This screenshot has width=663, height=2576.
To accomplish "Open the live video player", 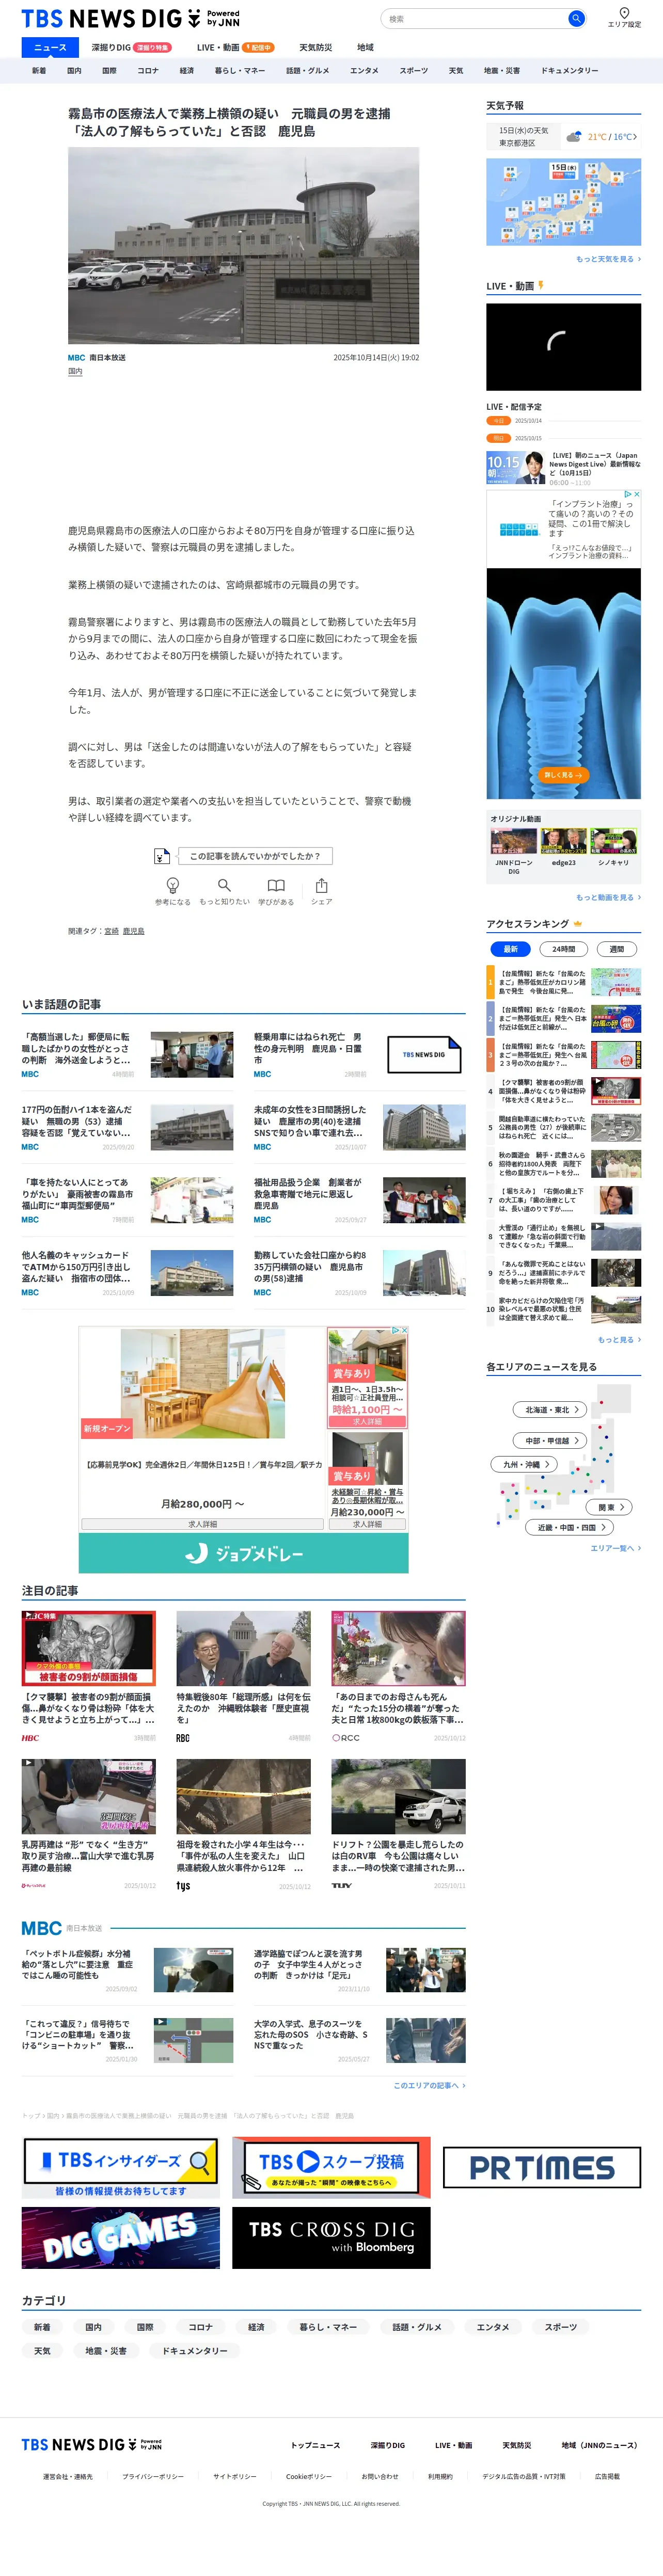I will point(563,346).
